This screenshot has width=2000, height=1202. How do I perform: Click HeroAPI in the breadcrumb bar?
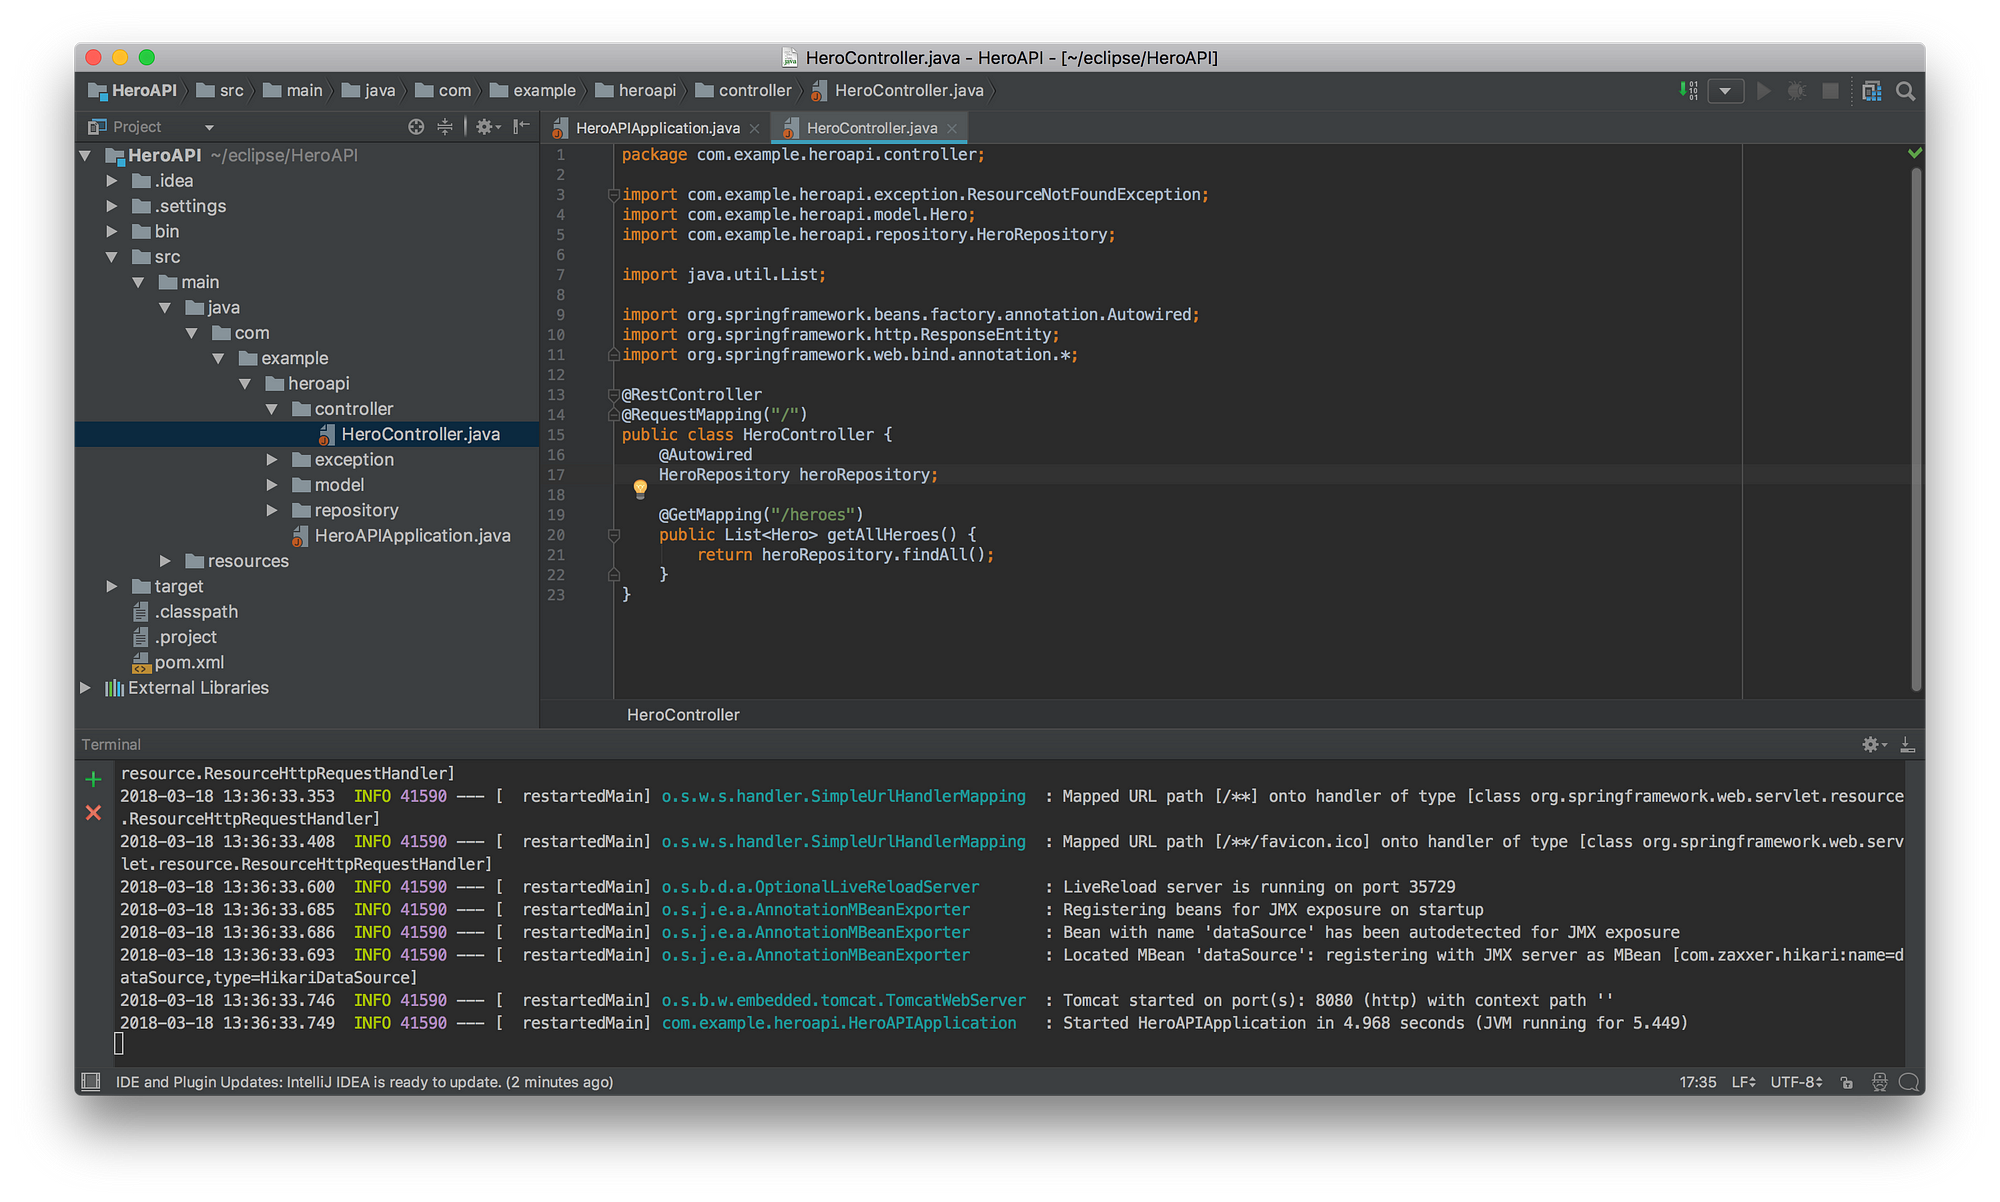[133, 91]
